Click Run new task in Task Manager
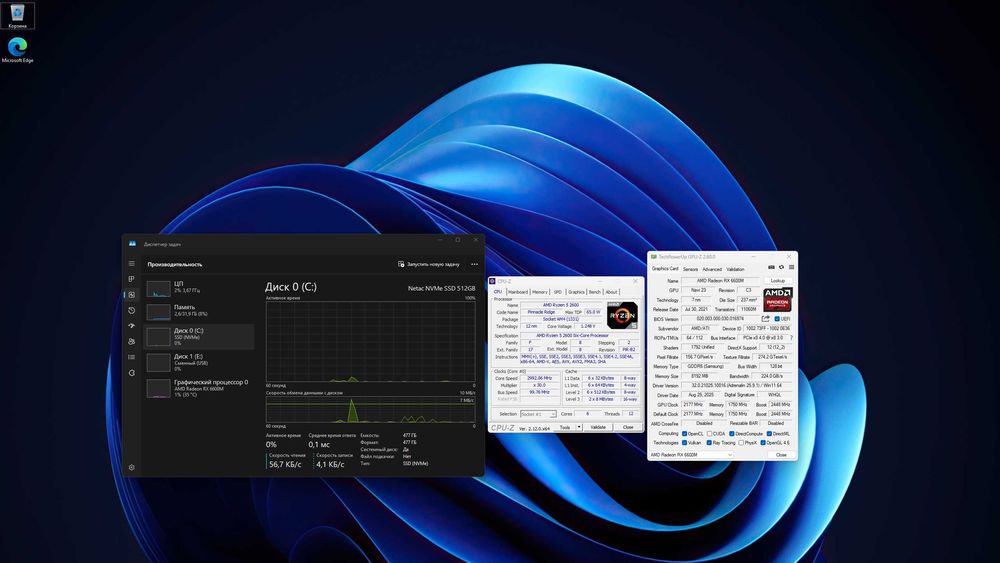The width and height of the screenshot is (1000, 563). pos(428,264)
